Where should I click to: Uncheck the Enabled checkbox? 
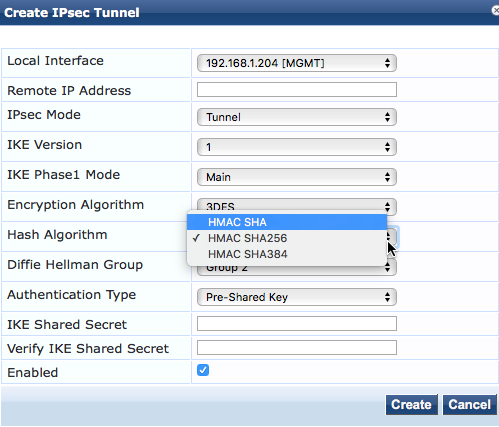(x=203, y=370)
